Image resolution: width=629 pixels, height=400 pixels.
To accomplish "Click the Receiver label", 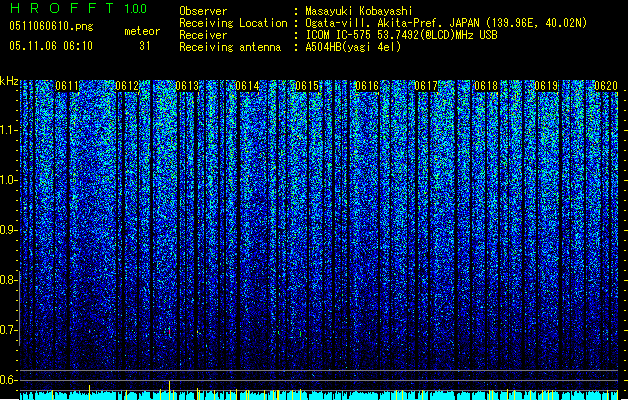I will (x=203, y=35).
